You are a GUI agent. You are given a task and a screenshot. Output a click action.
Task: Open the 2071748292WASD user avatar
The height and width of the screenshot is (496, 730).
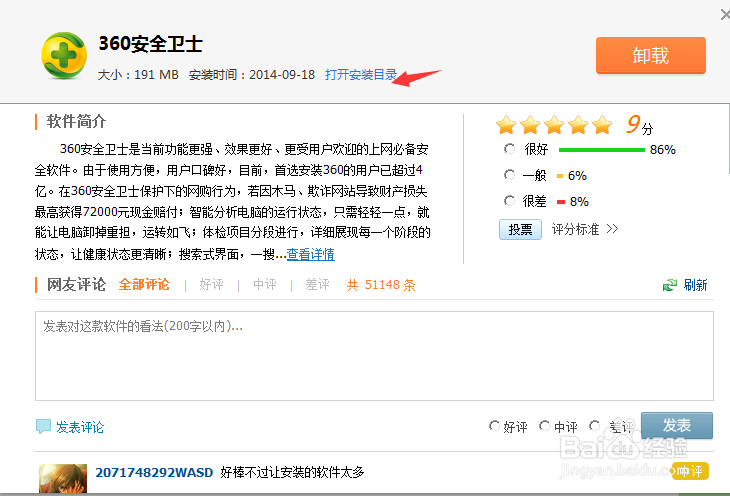pyautogui.click(x=63, y=478)
